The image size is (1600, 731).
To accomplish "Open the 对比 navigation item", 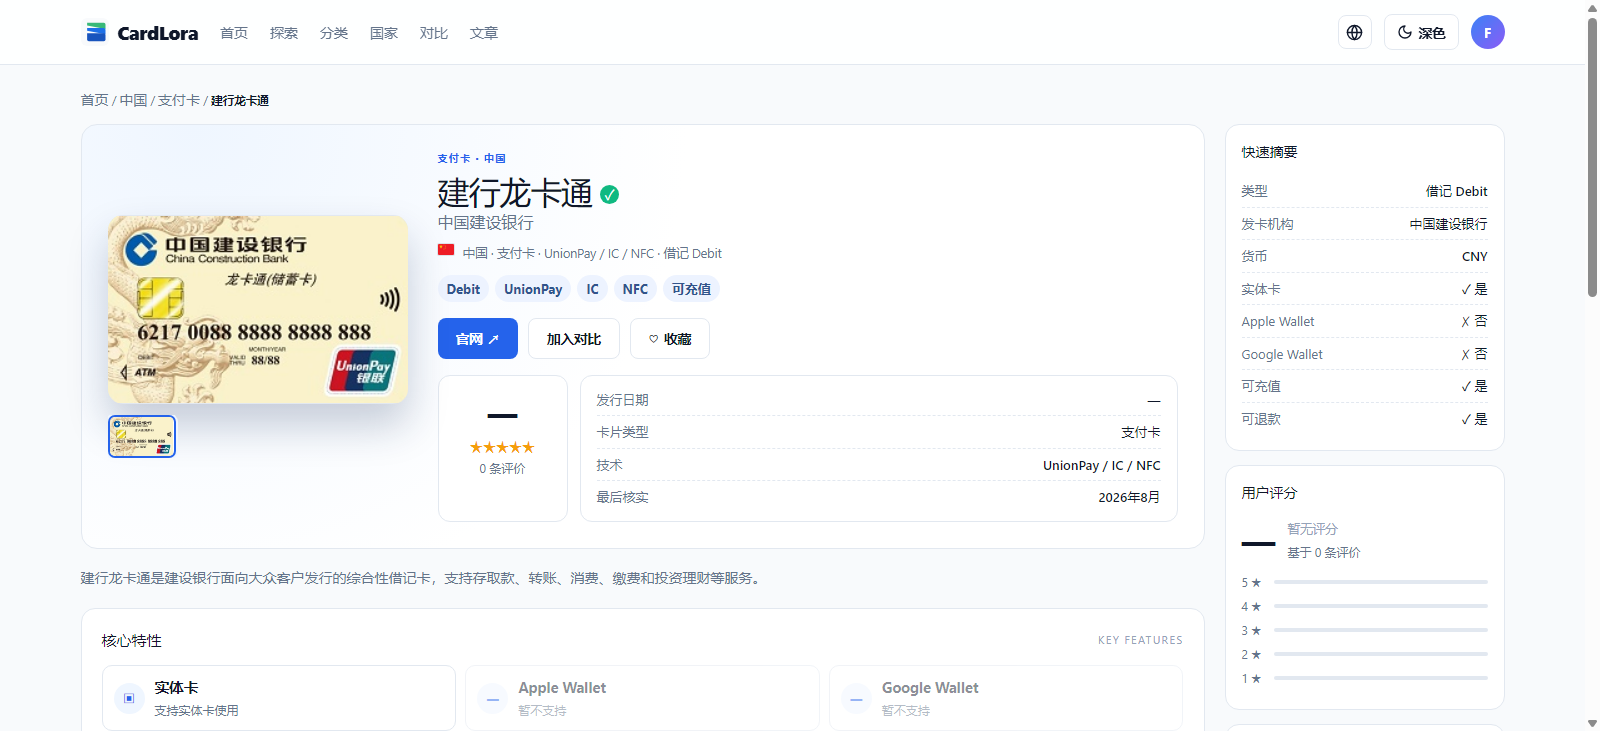I will point(434,33).
